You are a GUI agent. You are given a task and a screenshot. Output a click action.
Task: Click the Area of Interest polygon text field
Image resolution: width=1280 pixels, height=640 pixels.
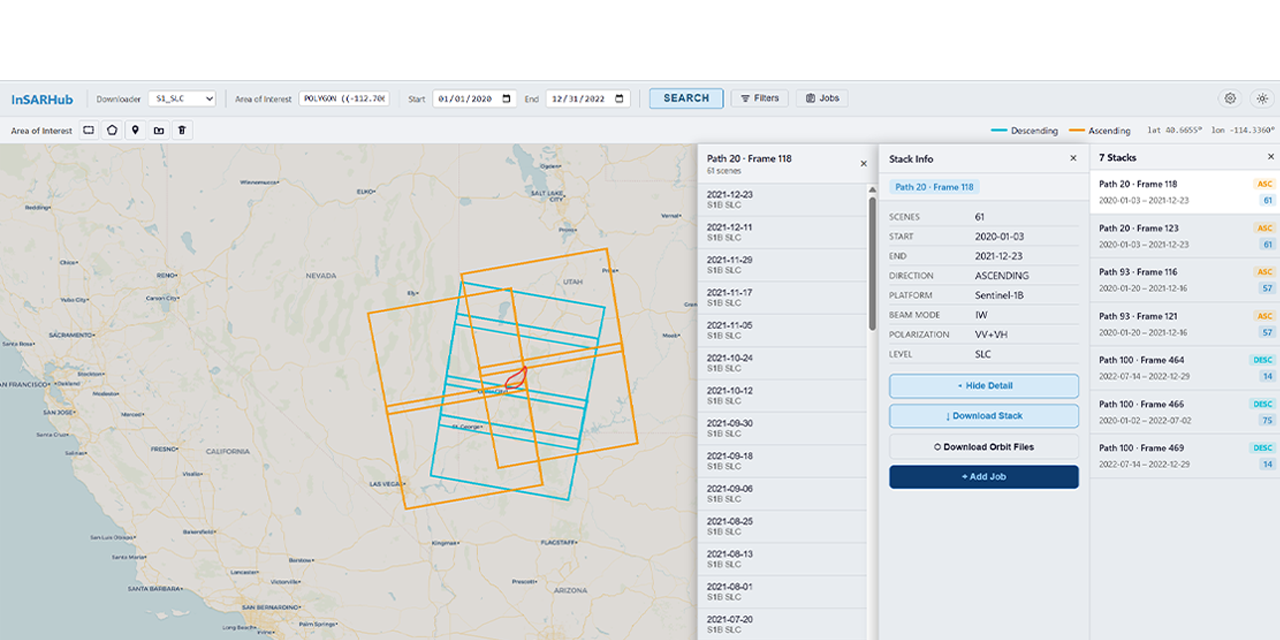click(x=344, y=99)
